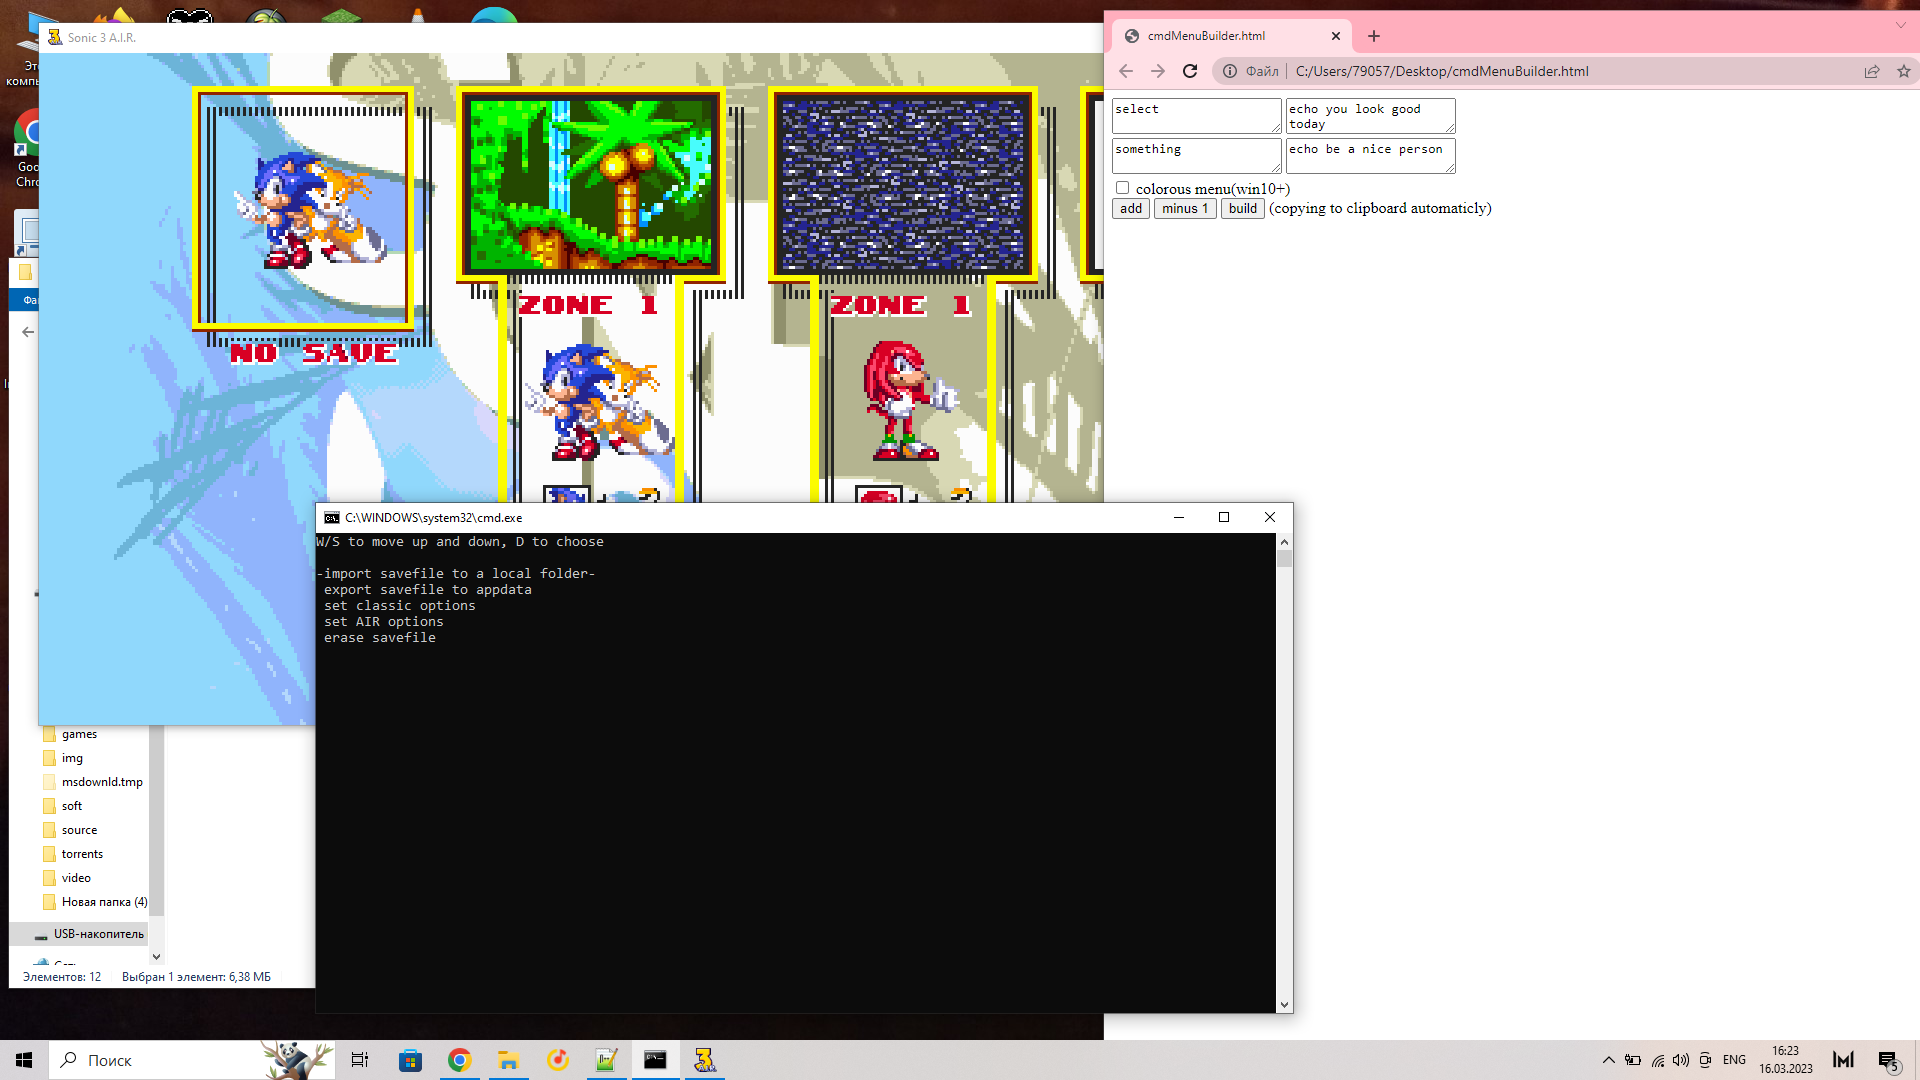Image resolution: width=1920 pixels, height=1080 pixels.
Task: Open cmd.exe from the taskbar
Action: [x=656, y=1059]
